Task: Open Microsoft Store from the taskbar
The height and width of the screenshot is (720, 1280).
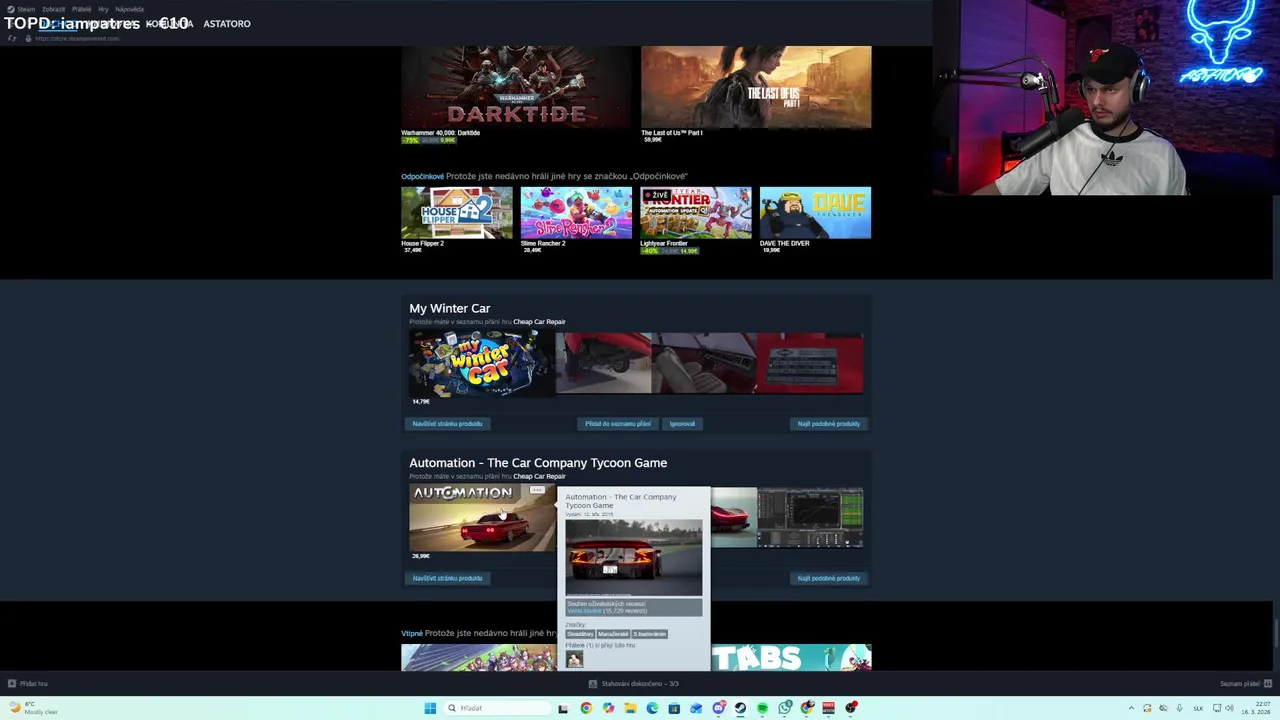Action: 674,708
